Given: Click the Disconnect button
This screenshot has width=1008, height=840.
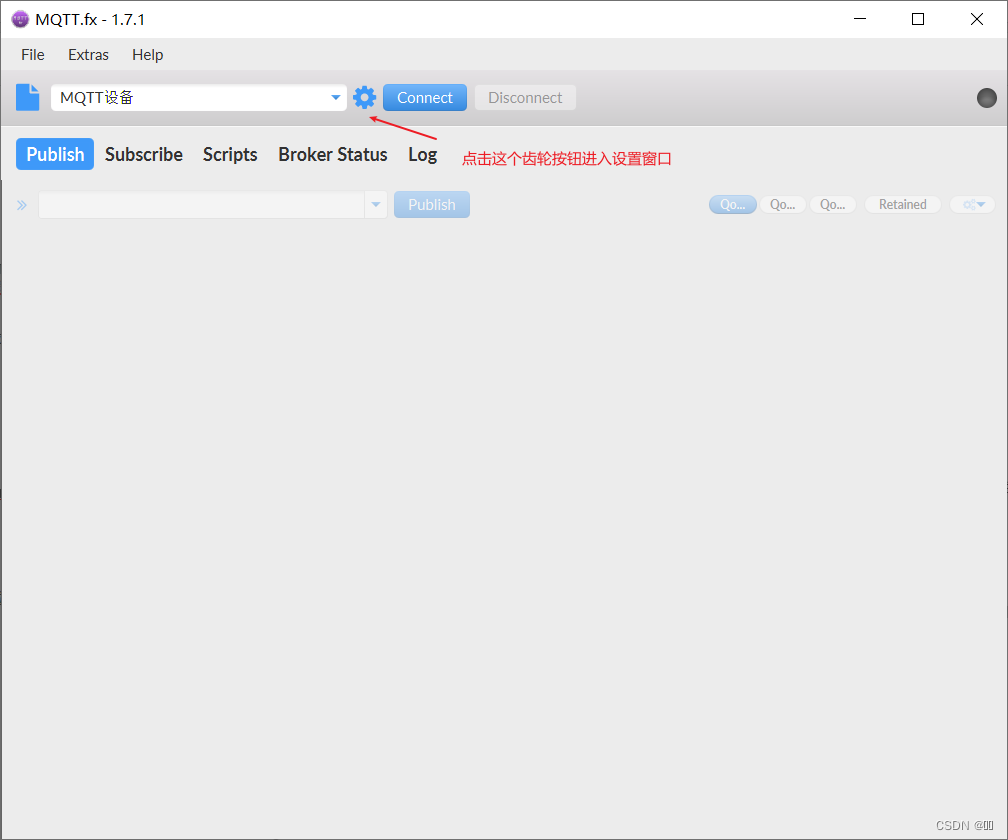Looking at the screenshot, I should point(525,98).
